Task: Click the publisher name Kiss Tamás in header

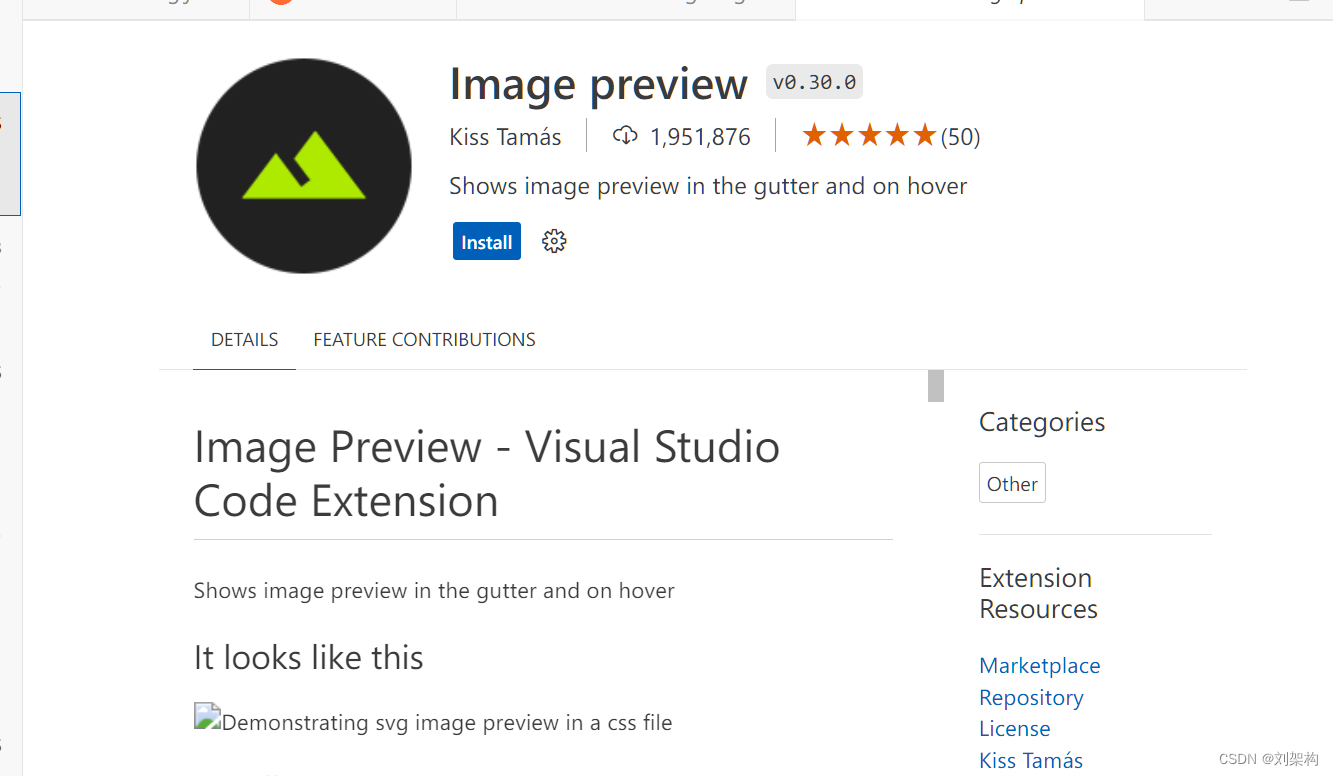Action: [x=505, y=137]
